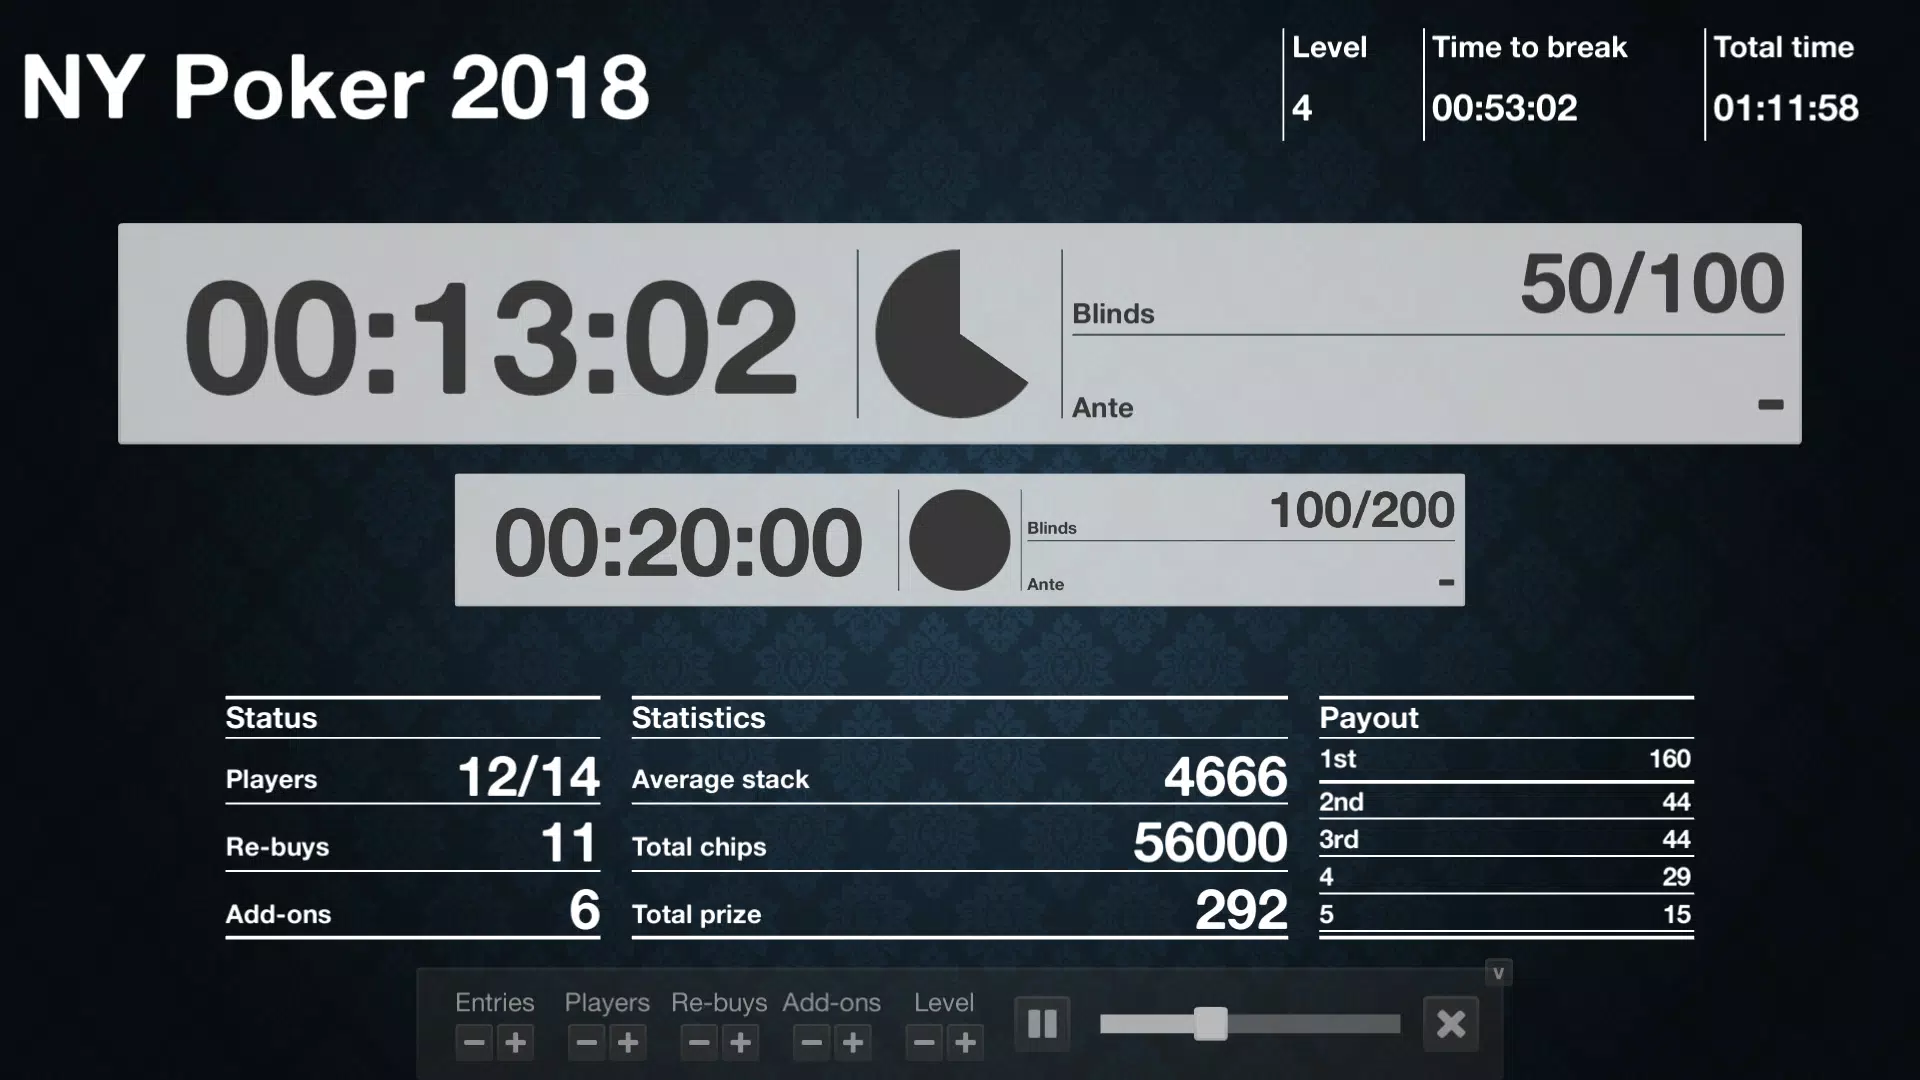Click the Level label in control bar
This screenshot has height=1080, width=1920.
[945, 1002]
